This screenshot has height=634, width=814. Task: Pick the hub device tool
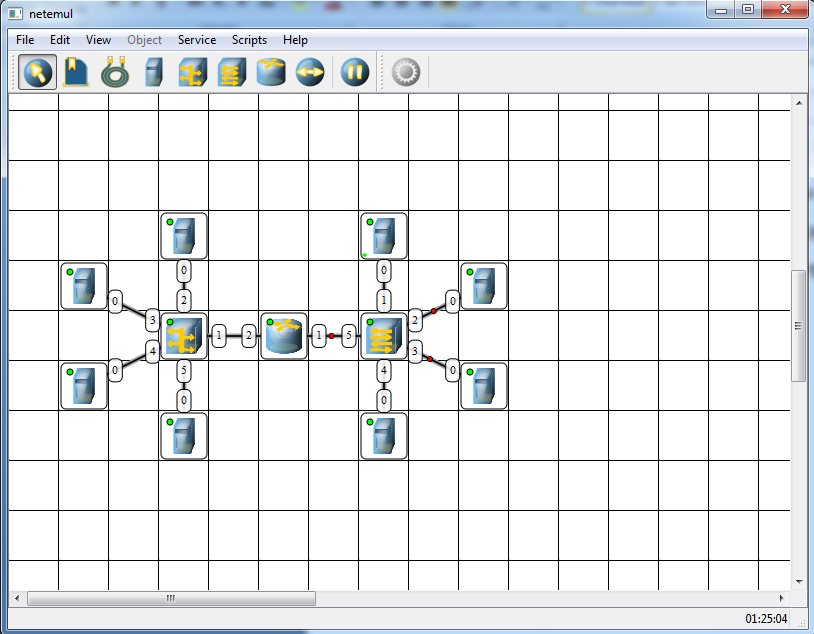pyautogui.click(x=193, y=72)
